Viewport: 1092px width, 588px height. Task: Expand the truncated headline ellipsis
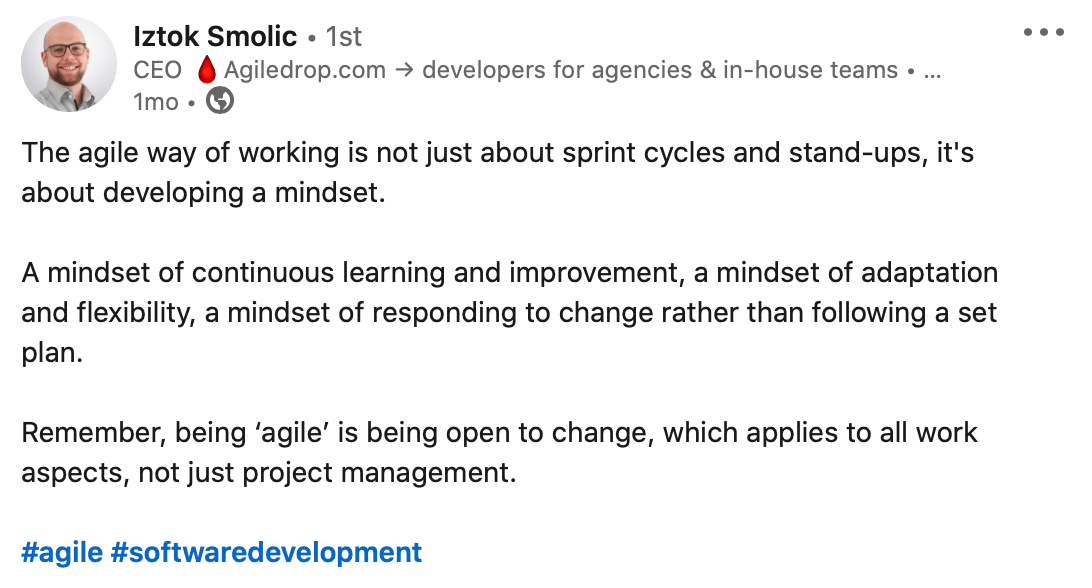click(933, 71)
